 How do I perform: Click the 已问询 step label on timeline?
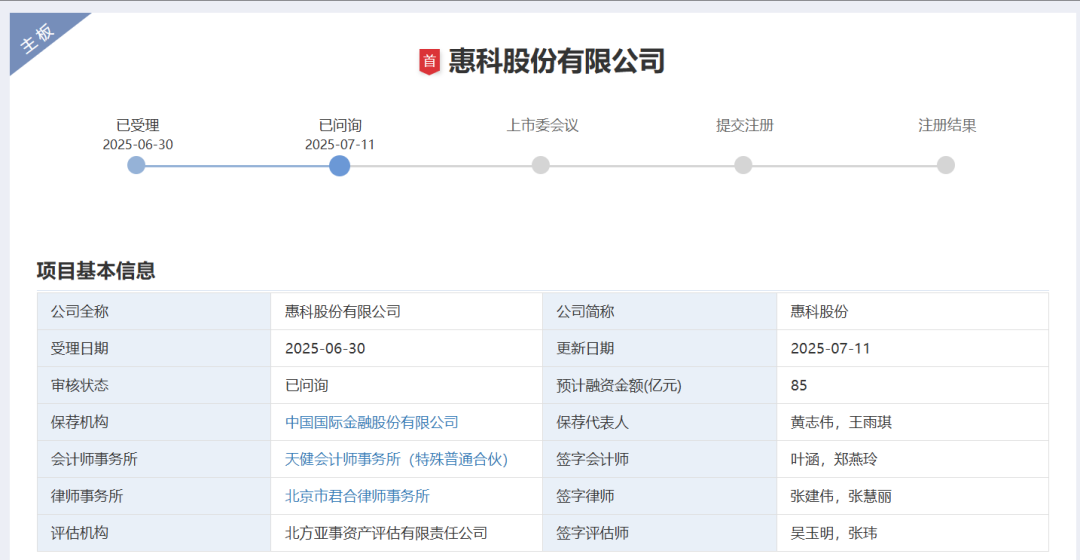(x=340, y=125)
